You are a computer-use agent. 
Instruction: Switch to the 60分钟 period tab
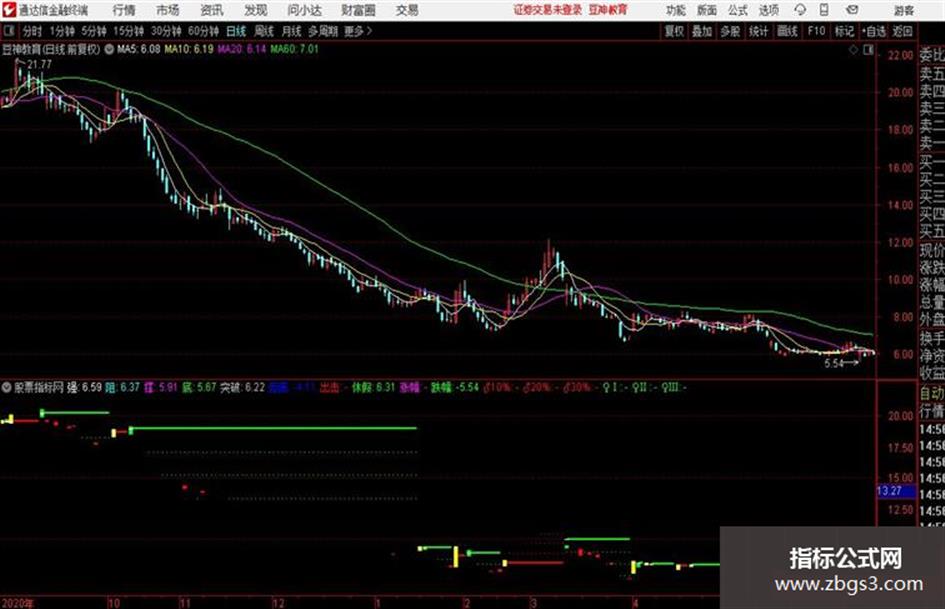[204, 31]
